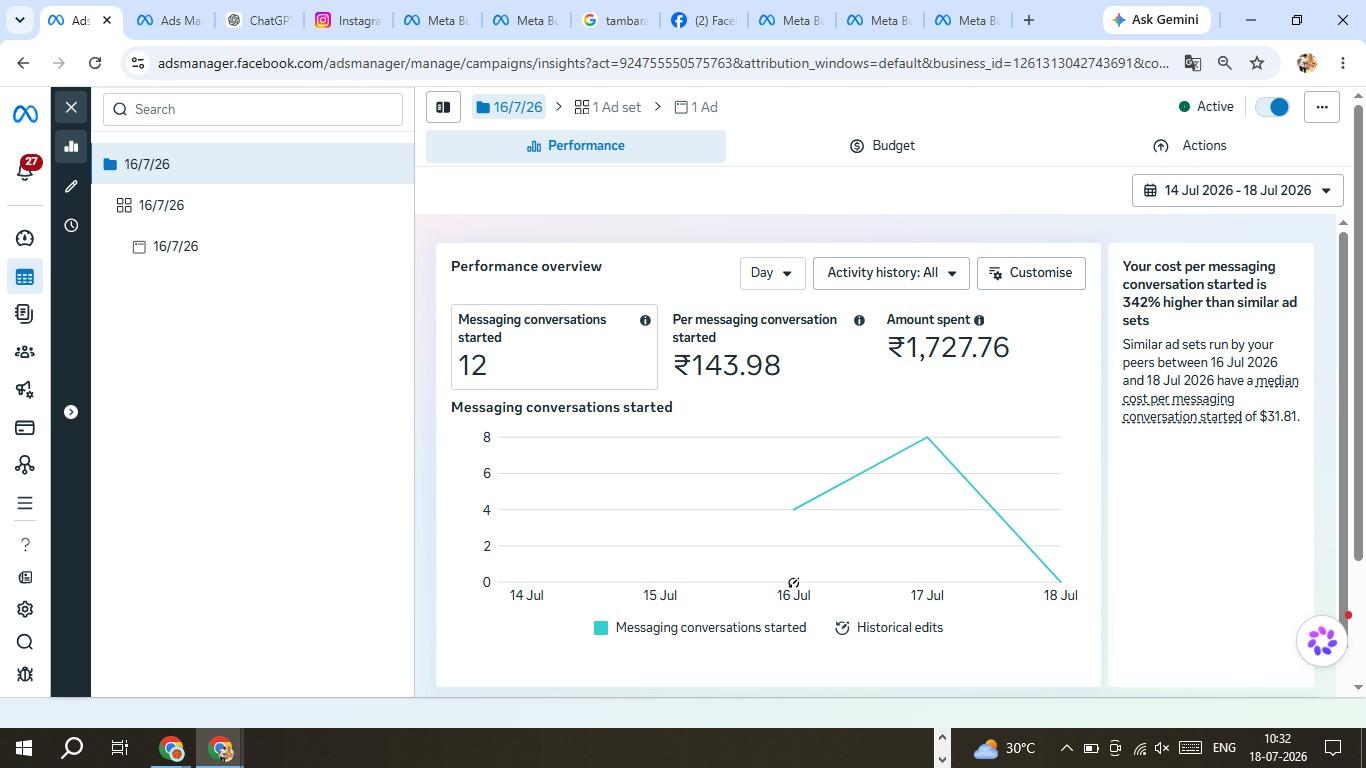Open the Day breakdown dropdown

click(x=772, y=273)
